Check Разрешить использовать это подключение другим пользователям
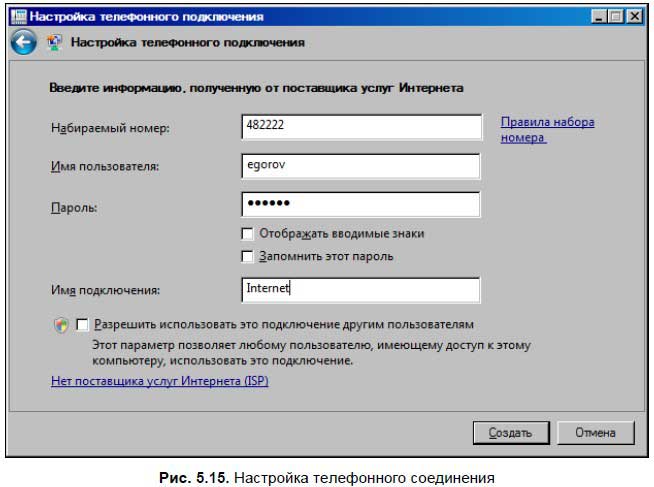This screenshot has height=487, width=654. [x=82, y=324]
